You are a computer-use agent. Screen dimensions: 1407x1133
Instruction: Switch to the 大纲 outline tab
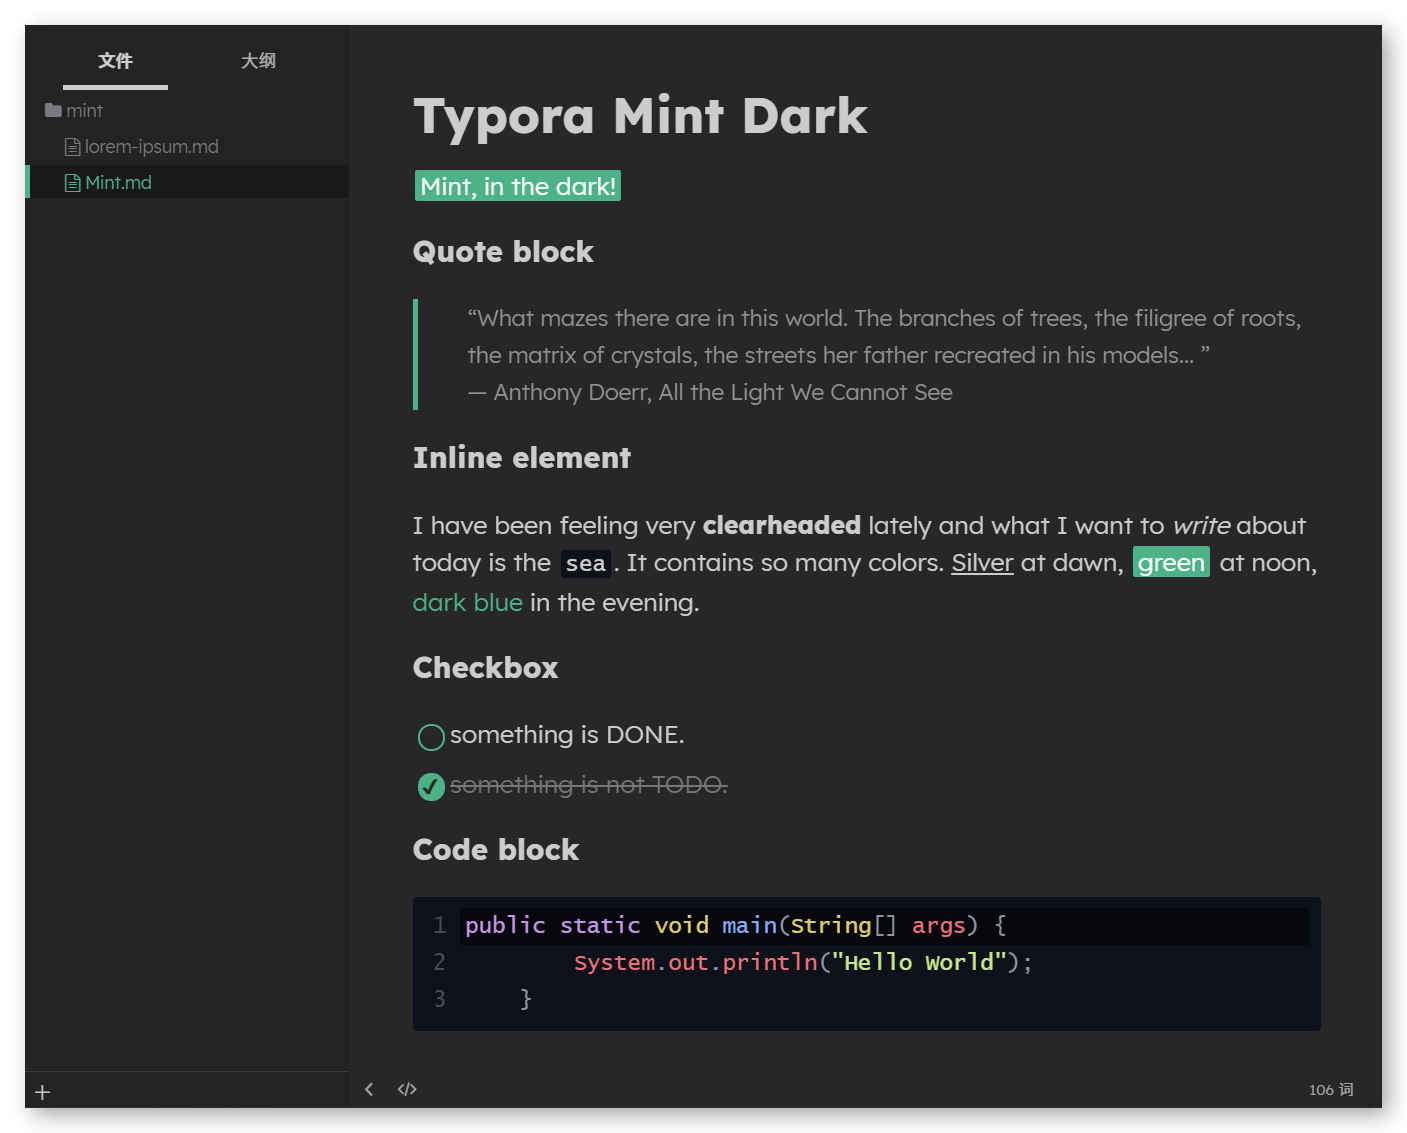coord(258,61)
